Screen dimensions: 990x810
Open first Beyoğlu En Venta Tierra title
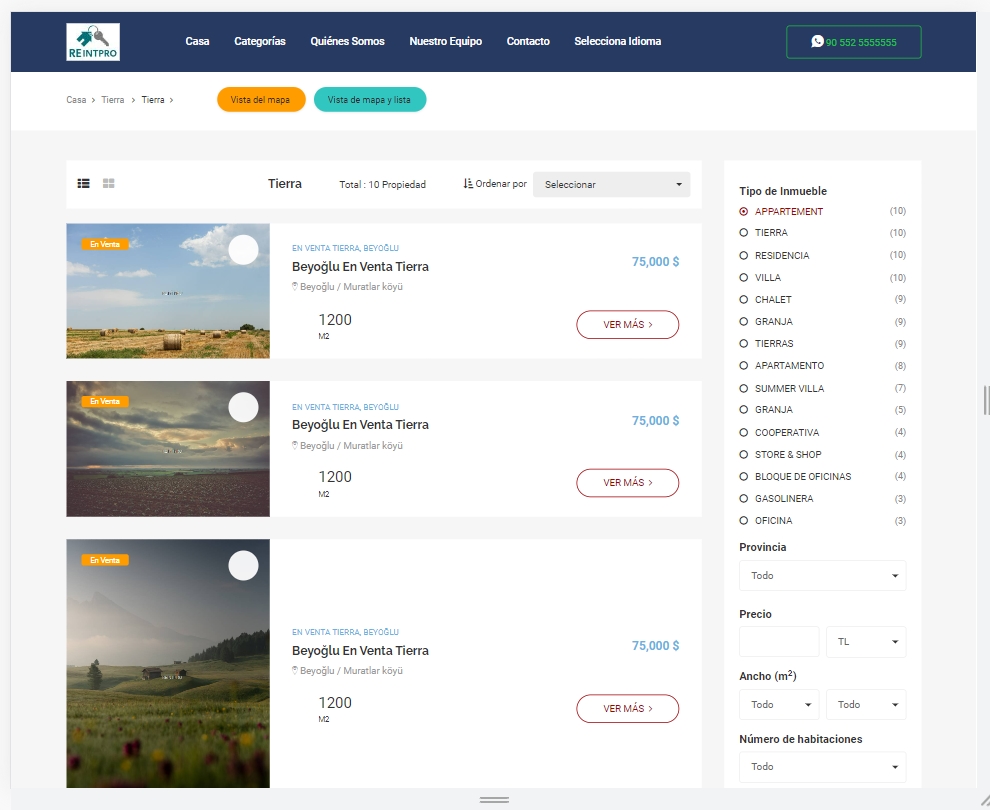pyautogui.click(x=360, y=267)
